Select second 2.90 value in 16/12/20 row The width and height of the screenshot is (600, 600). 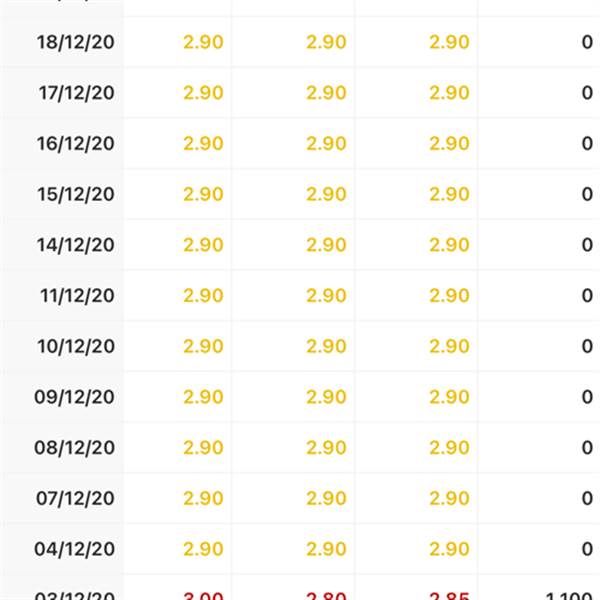tap(326, 143)
